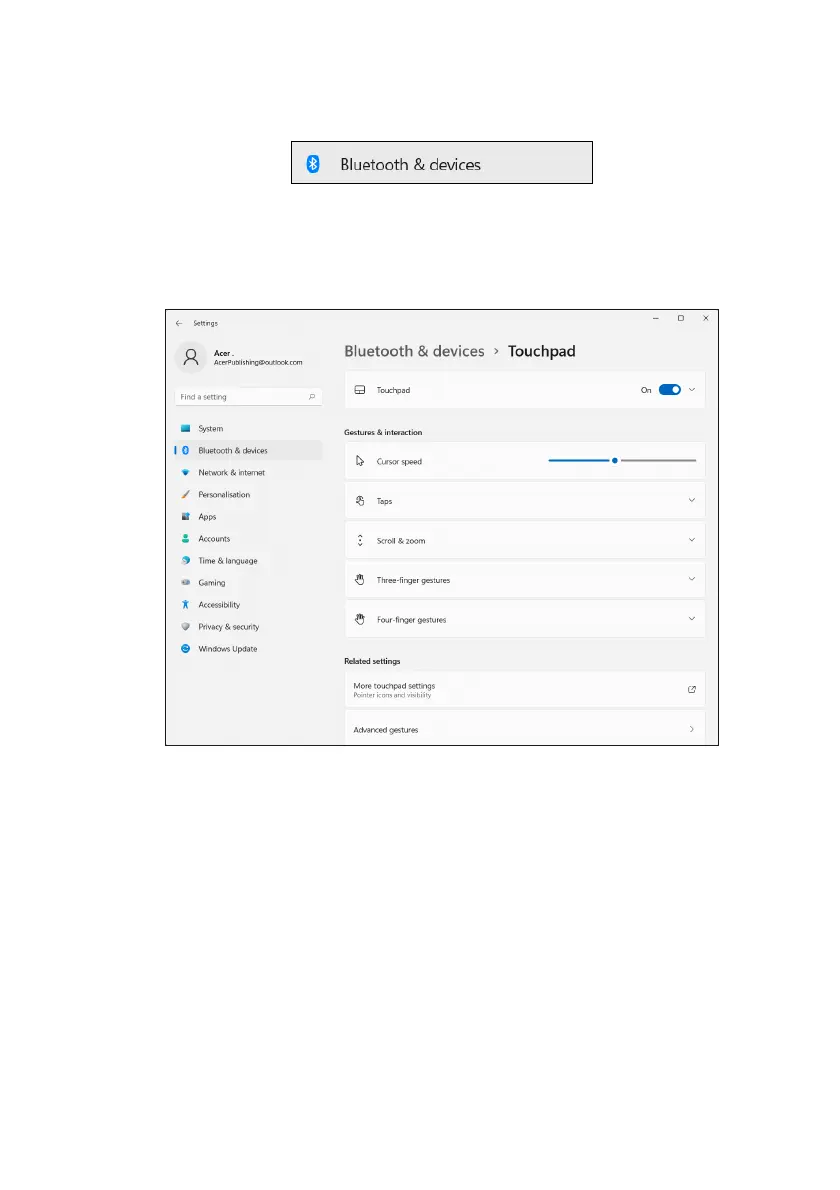Click the Time & language globe icon
The height and width of the screenshot is (1190, 840).
click(185, 561)
